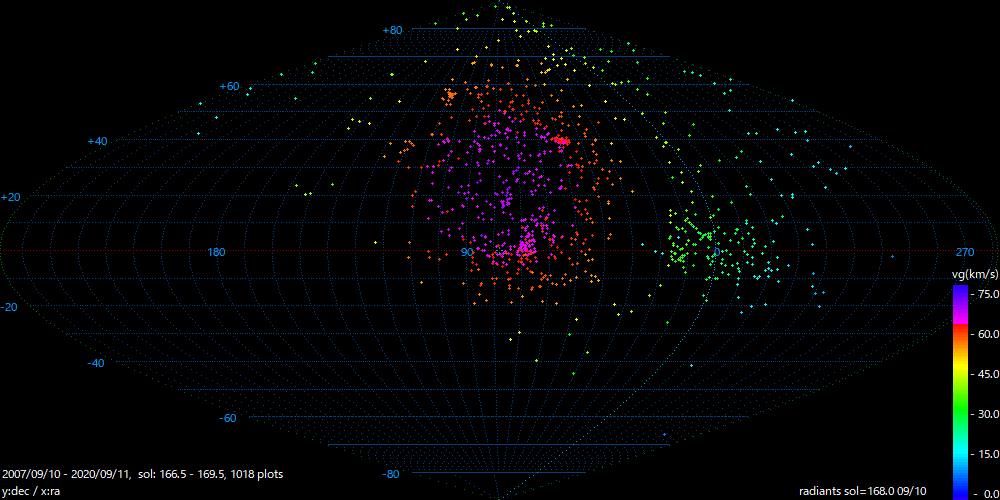Click the 270 right ascension label
The height and width of the screenshot is (500, 1000).
965,252
